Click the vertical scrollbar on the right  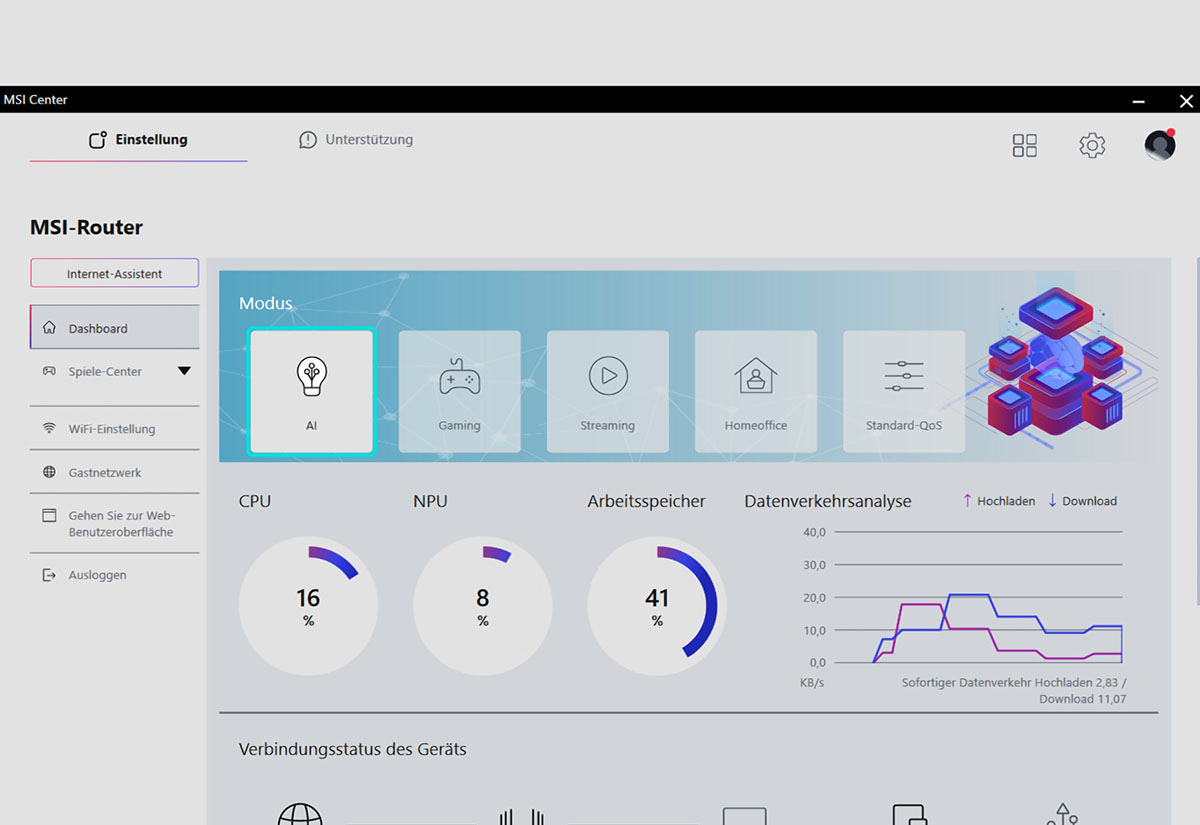(x=1197, y=430)
